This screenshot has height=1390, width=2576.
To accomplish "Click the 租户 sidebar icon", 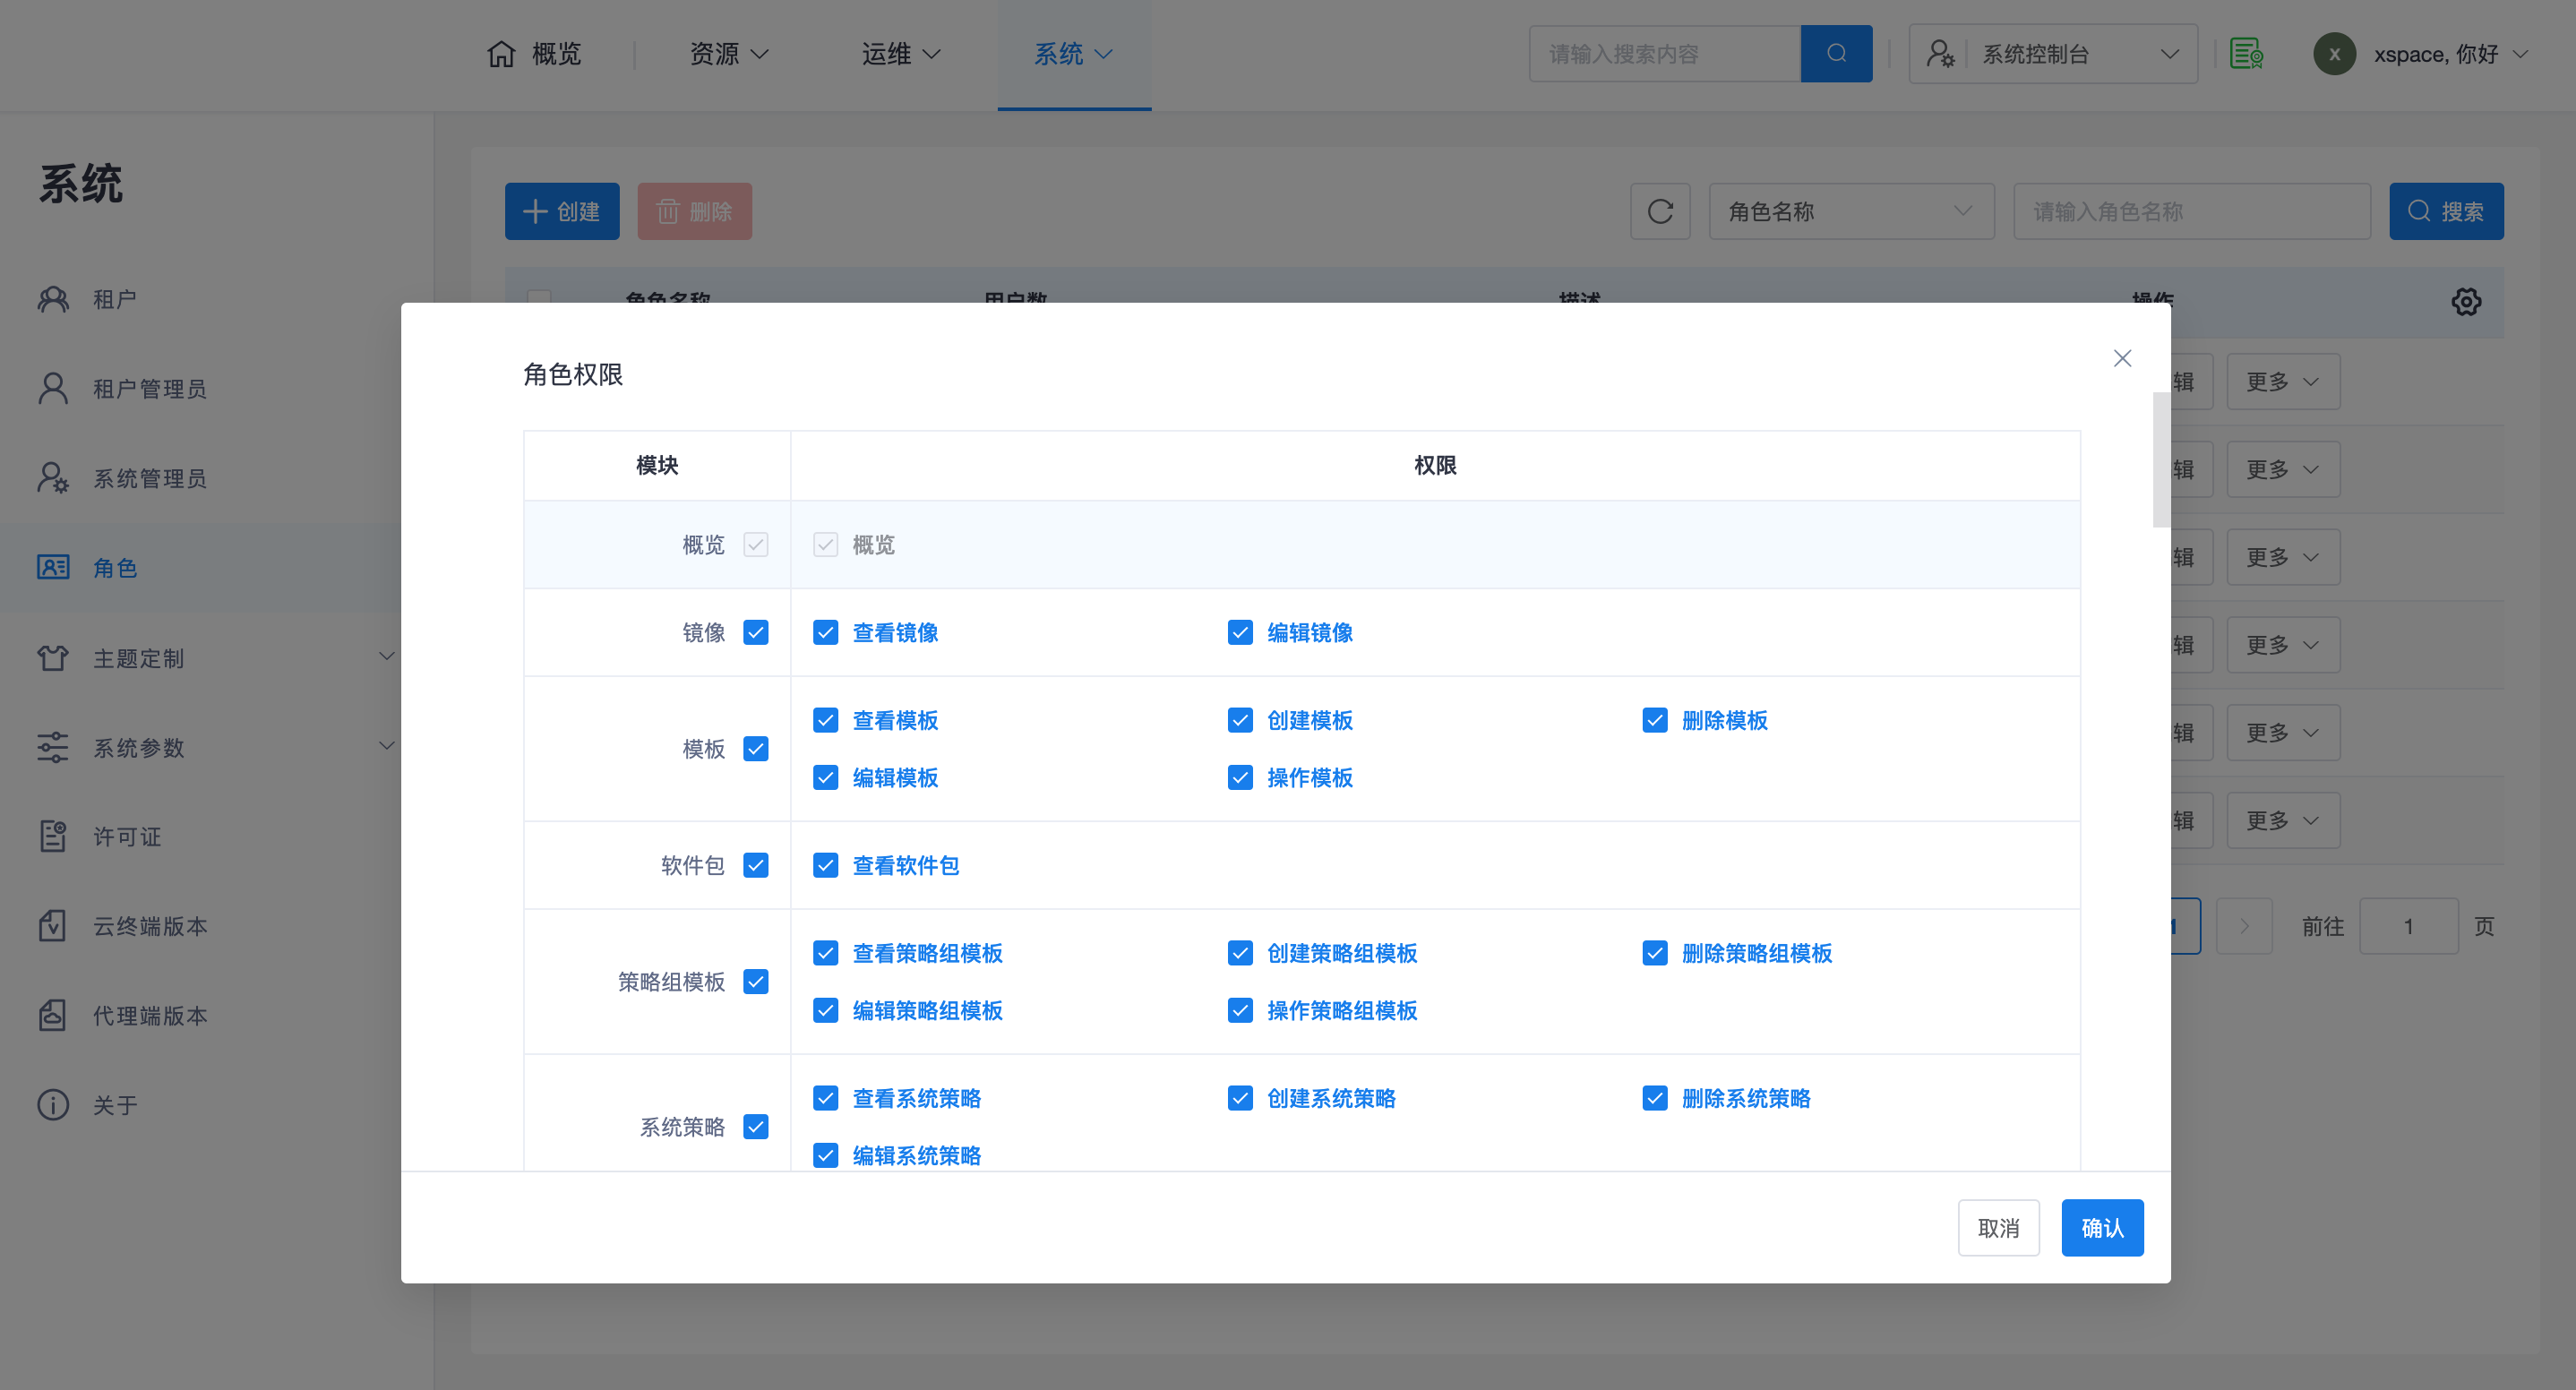I will coord(53,299).
